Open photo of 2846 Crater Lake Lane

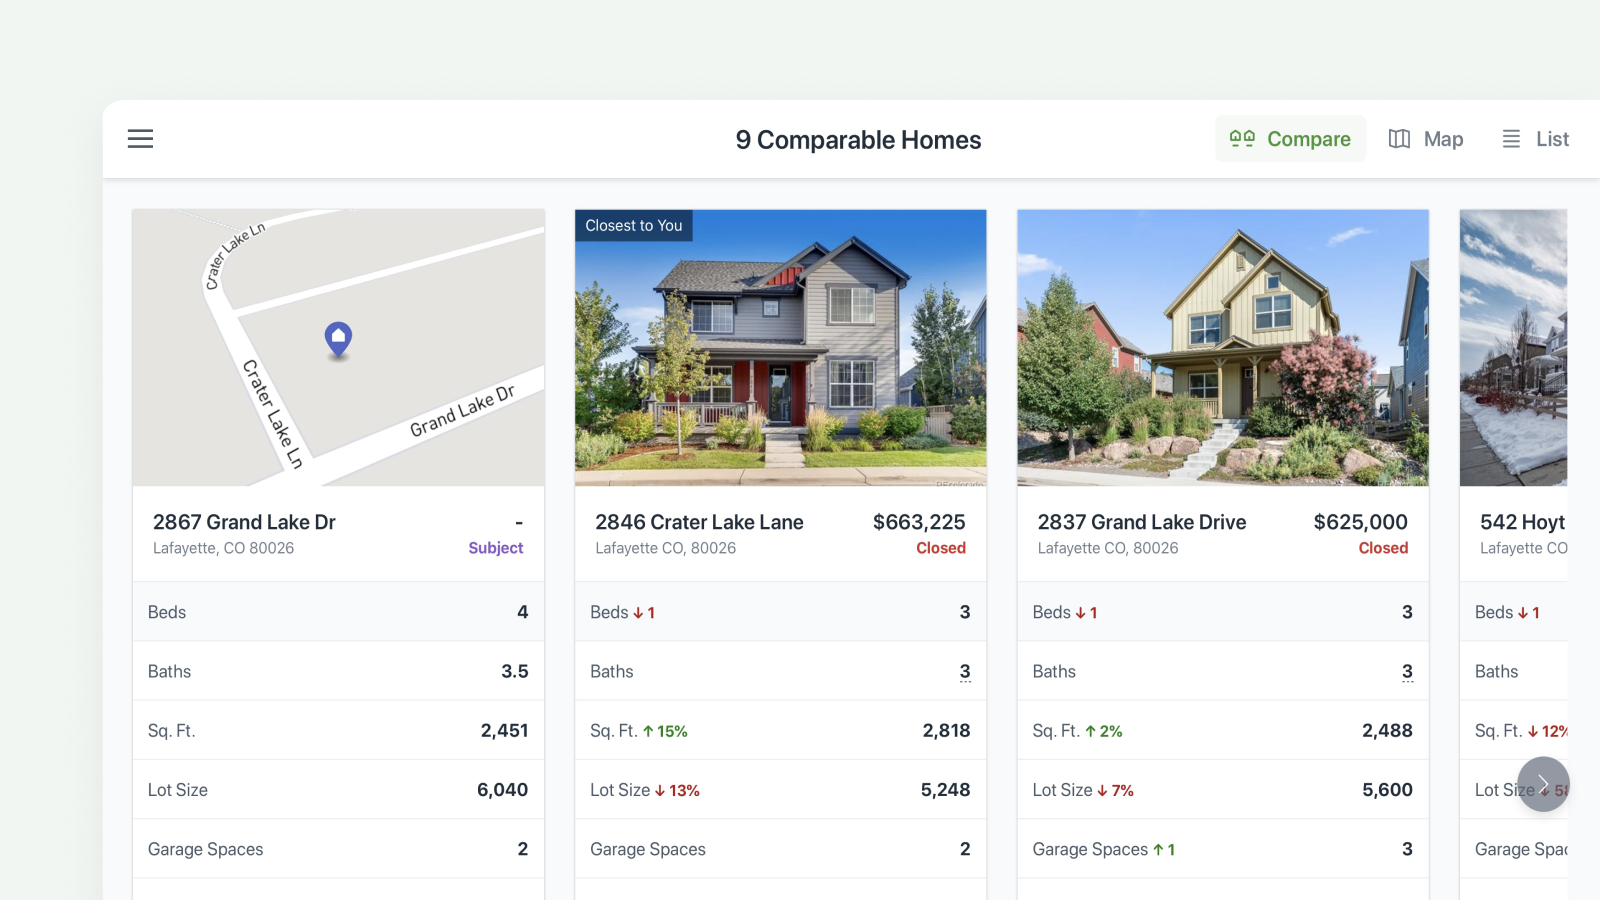pyautogui.click(x=780, y=348)
